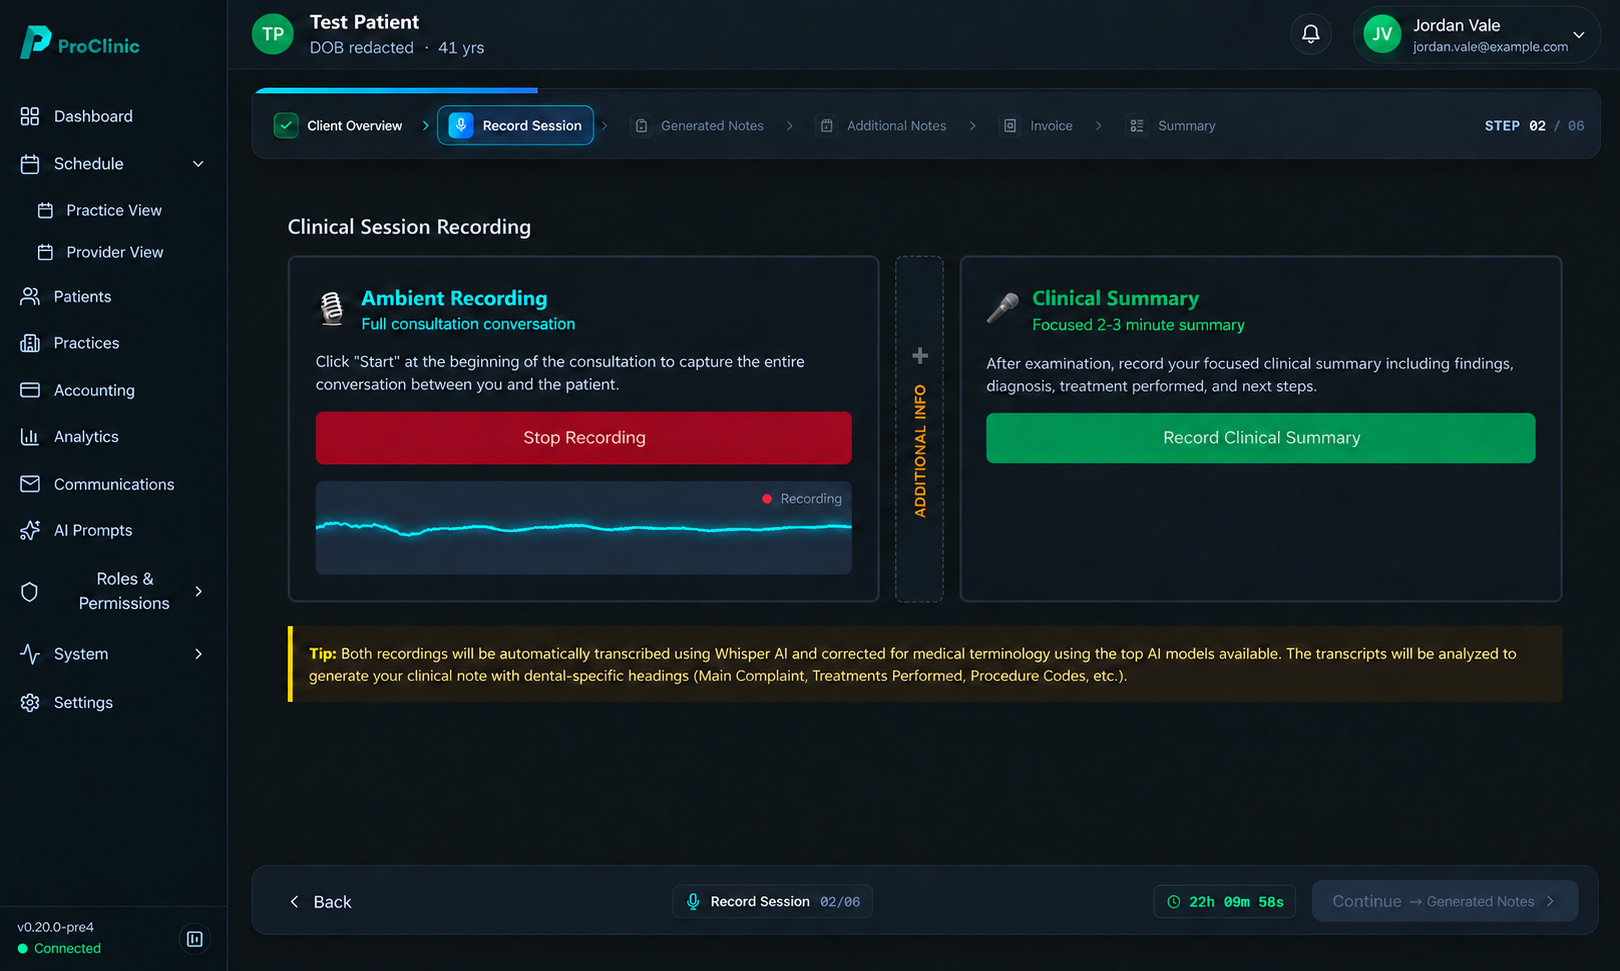Click the session timer badge
This screenshot has width=1620, height=971.
coord(1225,902)
